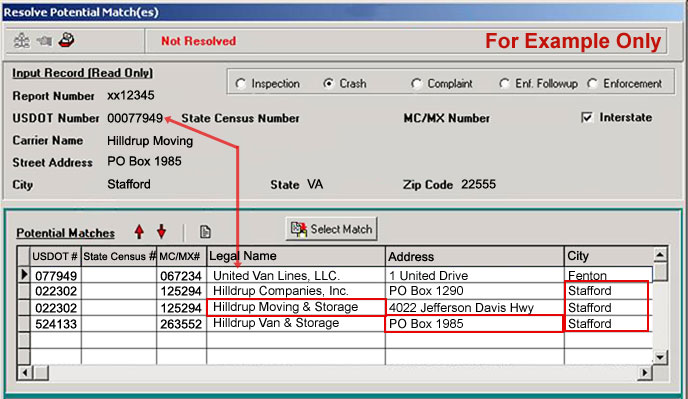Click the horizontal scrollbar thumb
The image size is (688, 399).
[x=41, y=373]
